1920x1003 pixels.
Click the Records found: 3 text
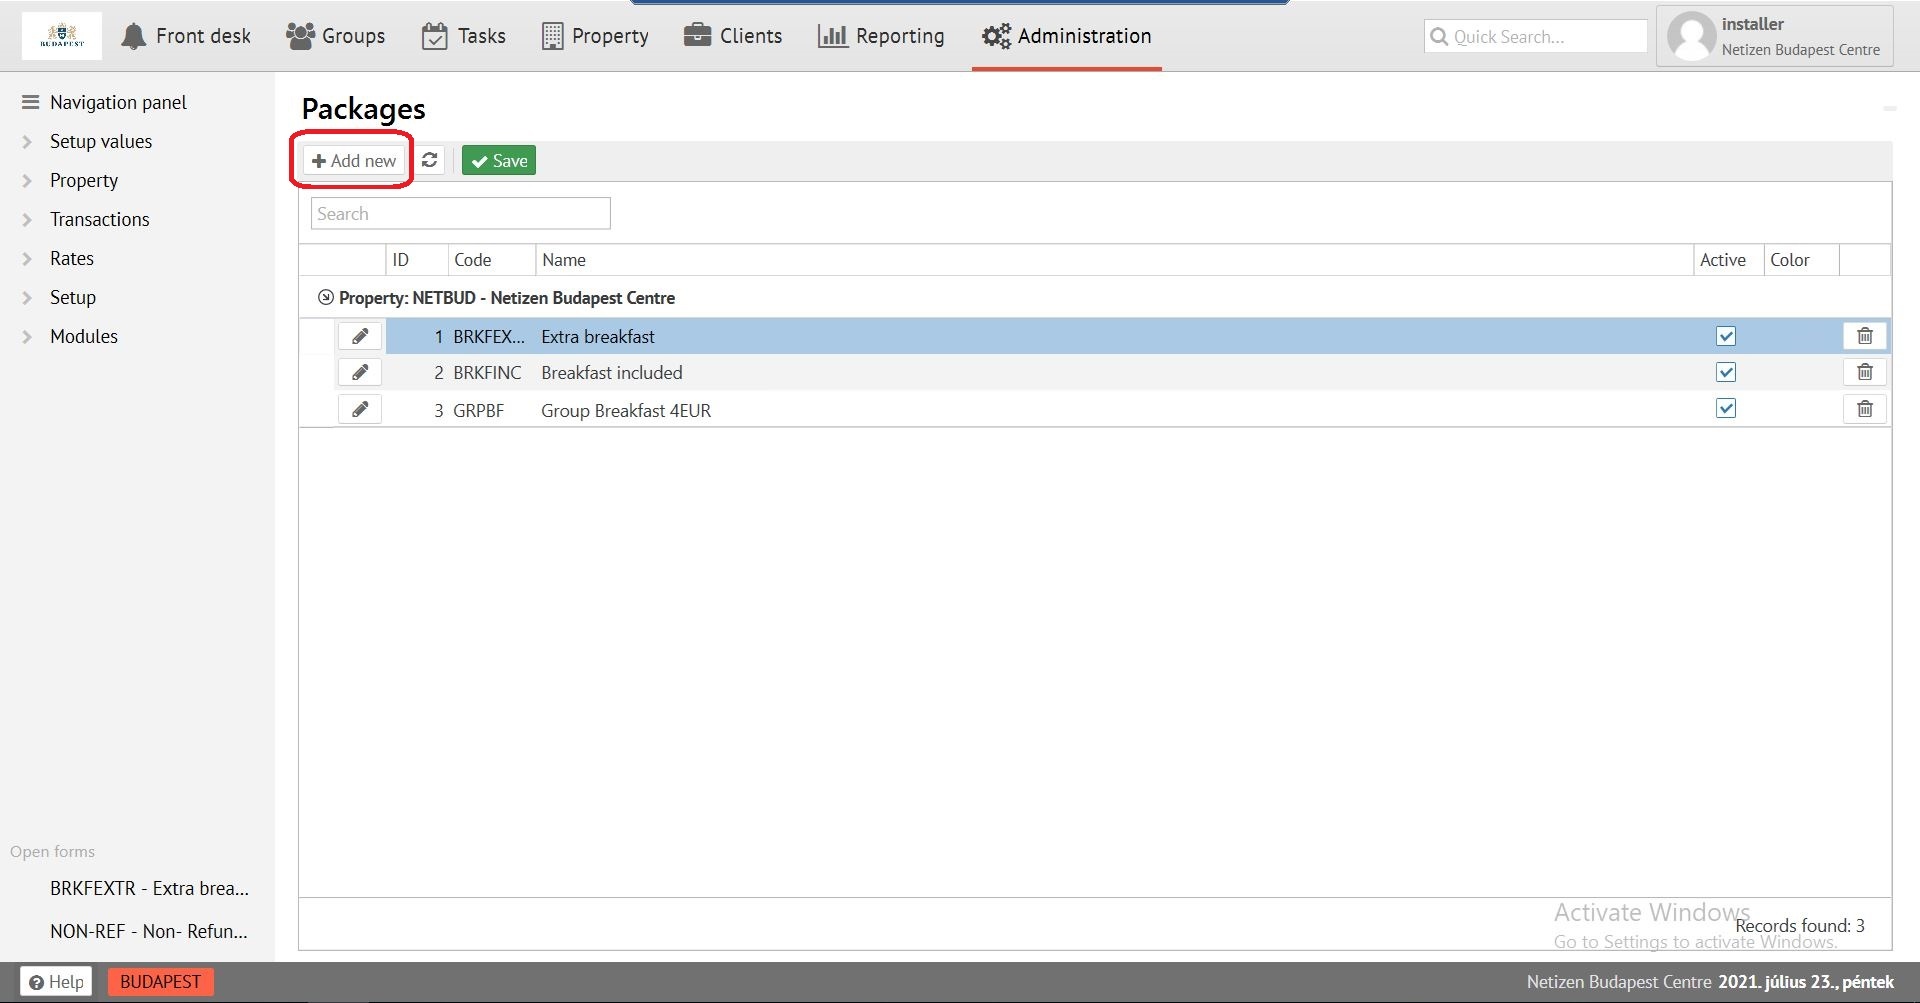tap(1800, 925)
